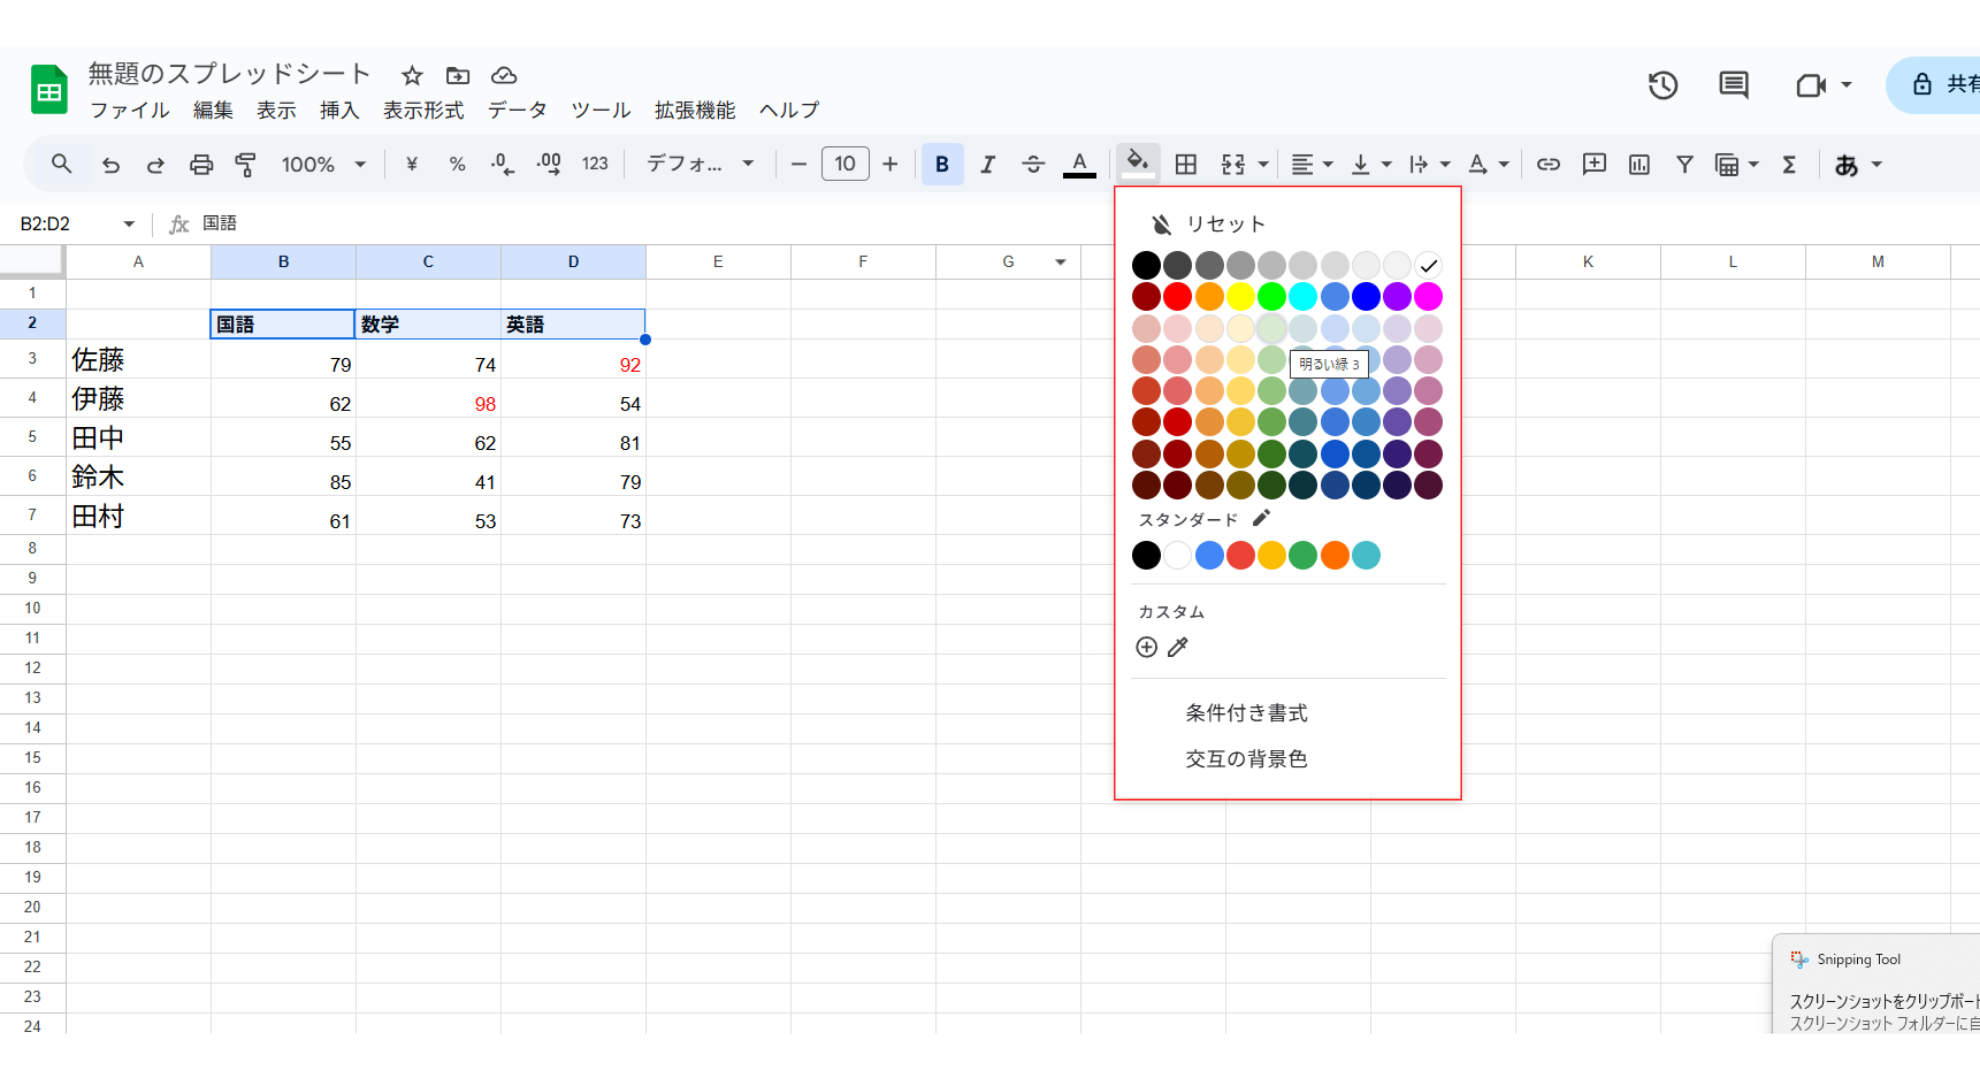Open the データ menu
This screenshot has width=1980, height=1080.
coord(518,110)
